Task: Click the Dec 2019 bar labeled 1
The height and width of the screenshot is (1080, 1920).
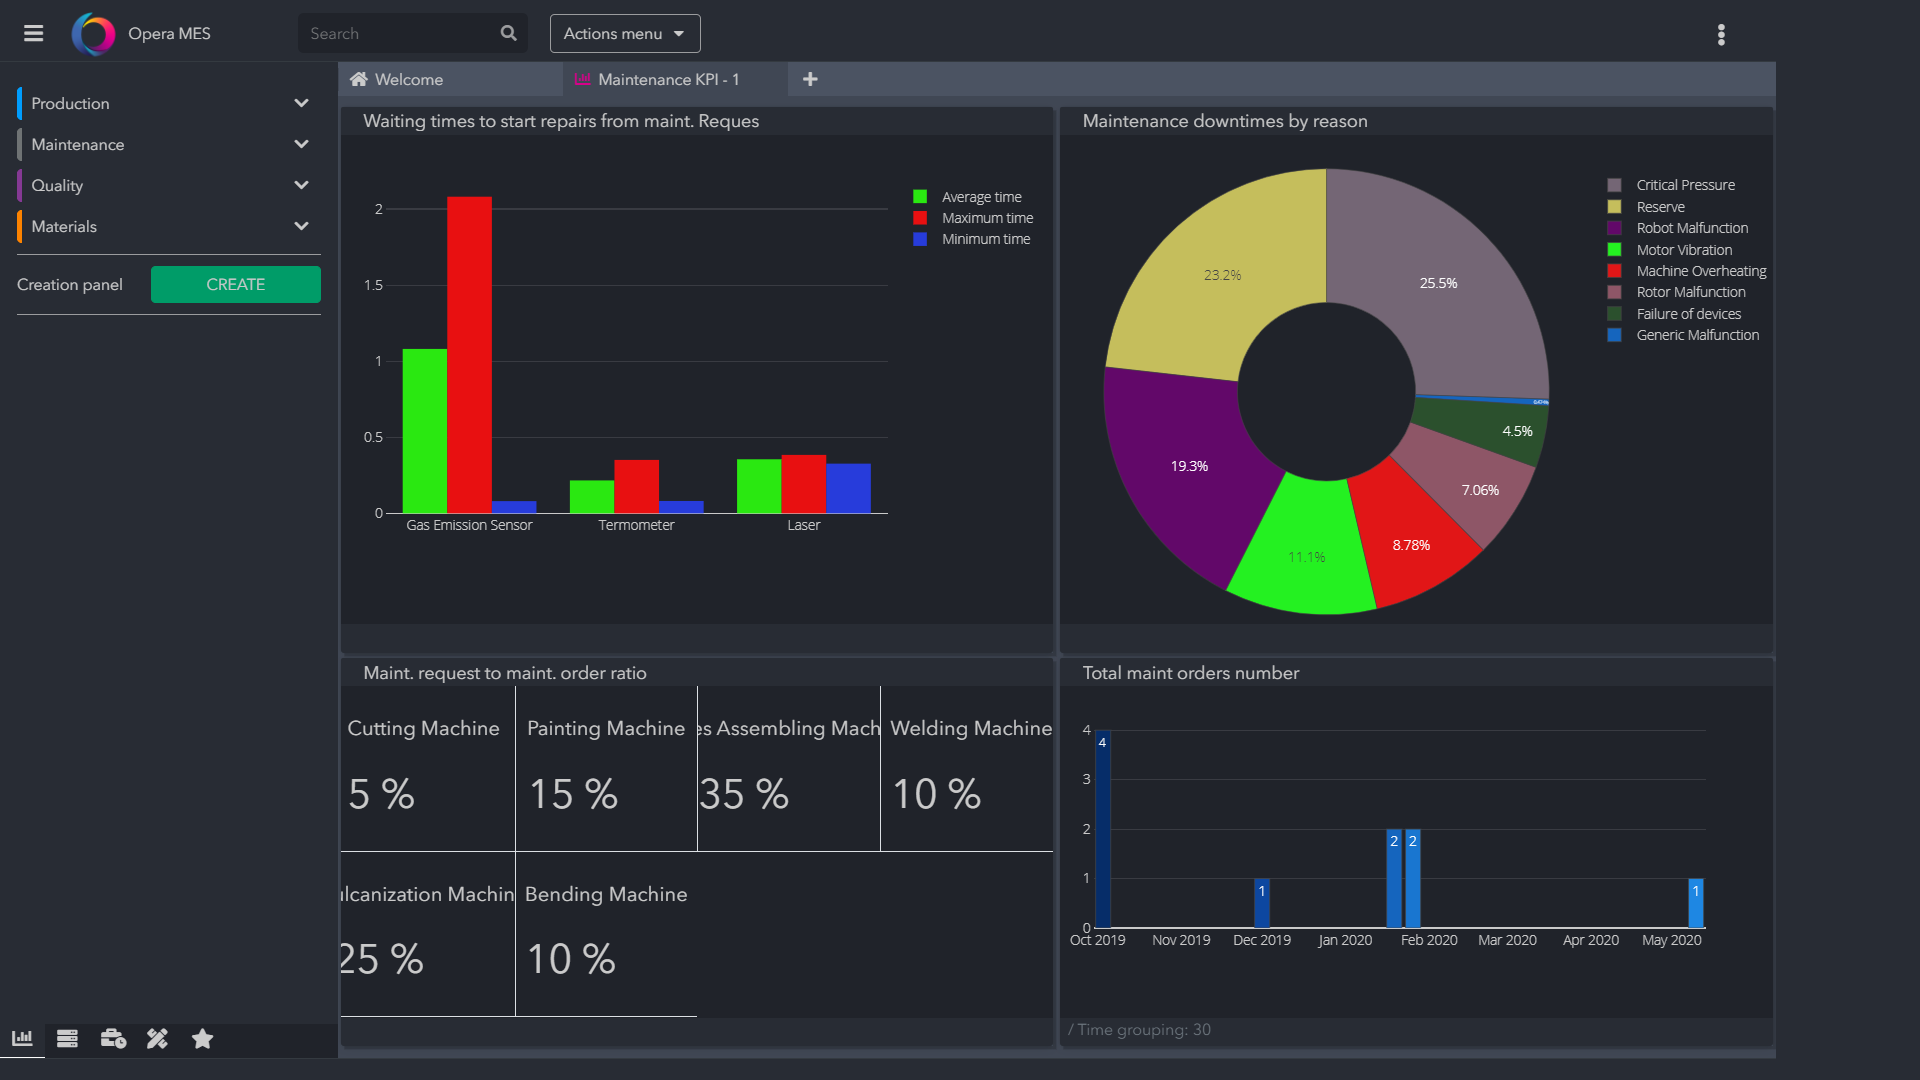Action: pos(1262,903)
